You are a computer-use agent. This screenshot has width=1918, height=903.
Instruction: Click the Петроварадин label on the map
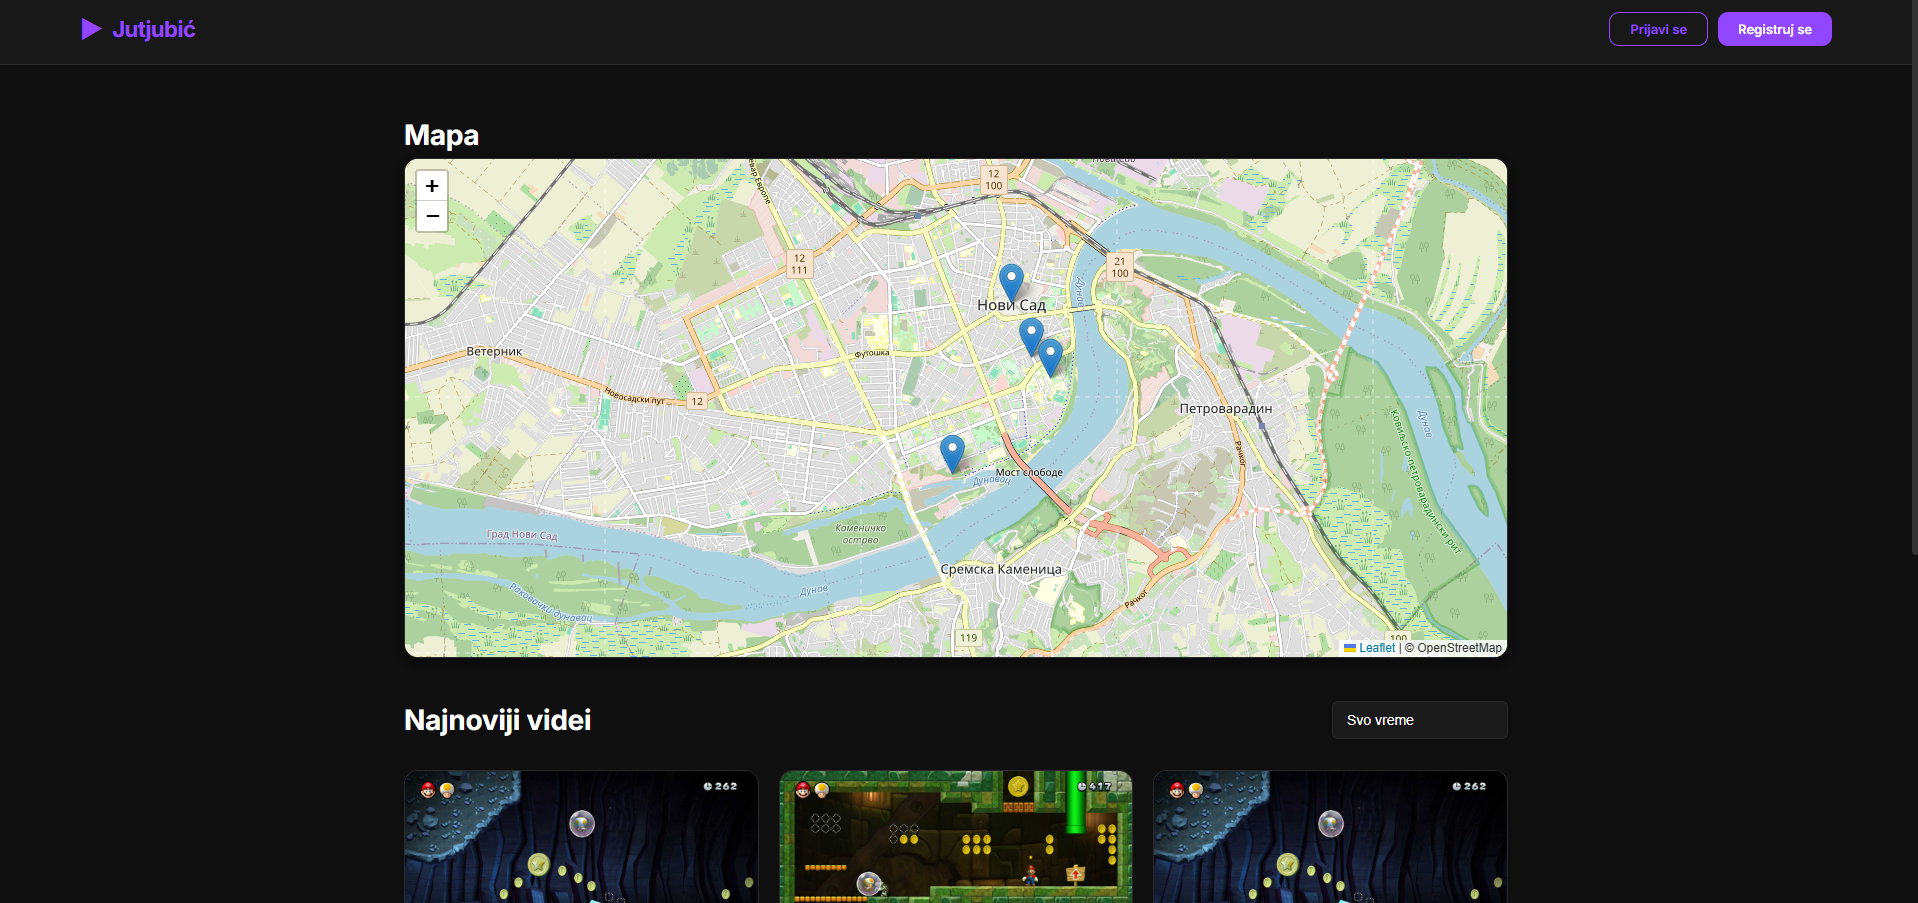coord(1225,409)
